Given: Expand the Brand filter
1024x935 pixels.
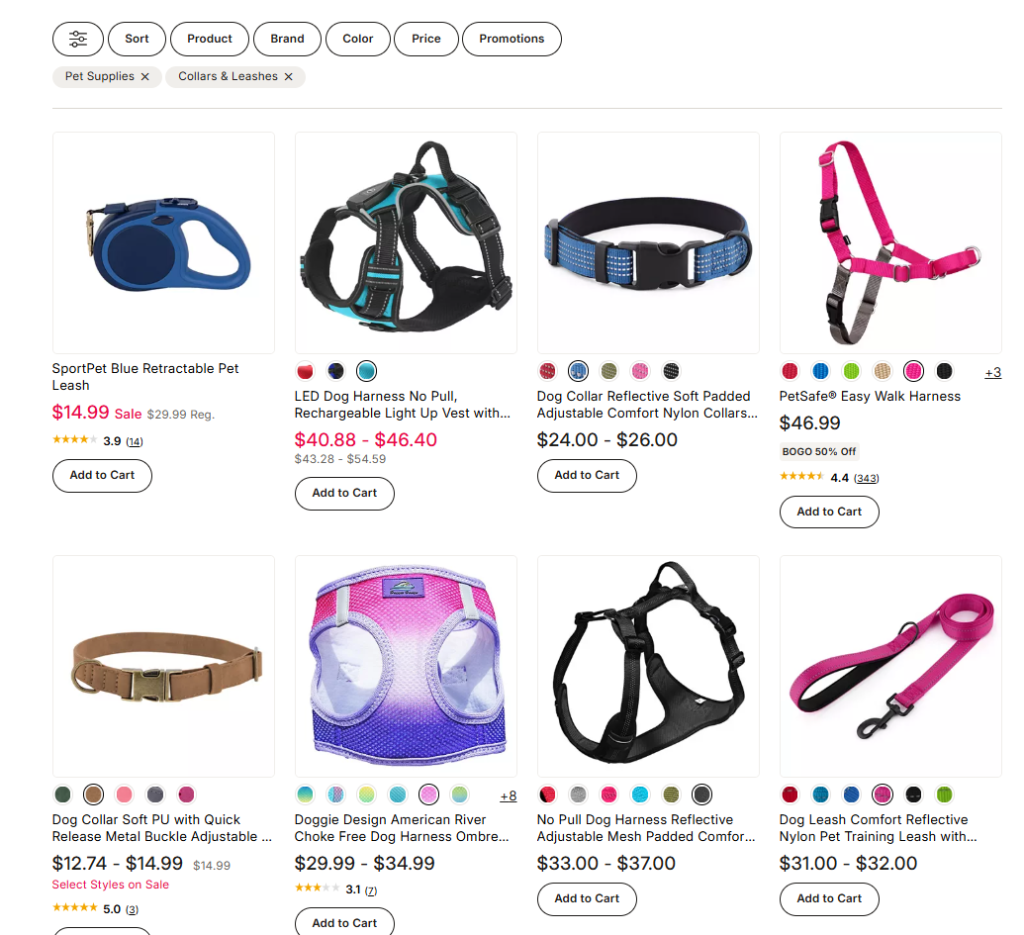Looking at the screenshot, I should click(x=287, y=39).
